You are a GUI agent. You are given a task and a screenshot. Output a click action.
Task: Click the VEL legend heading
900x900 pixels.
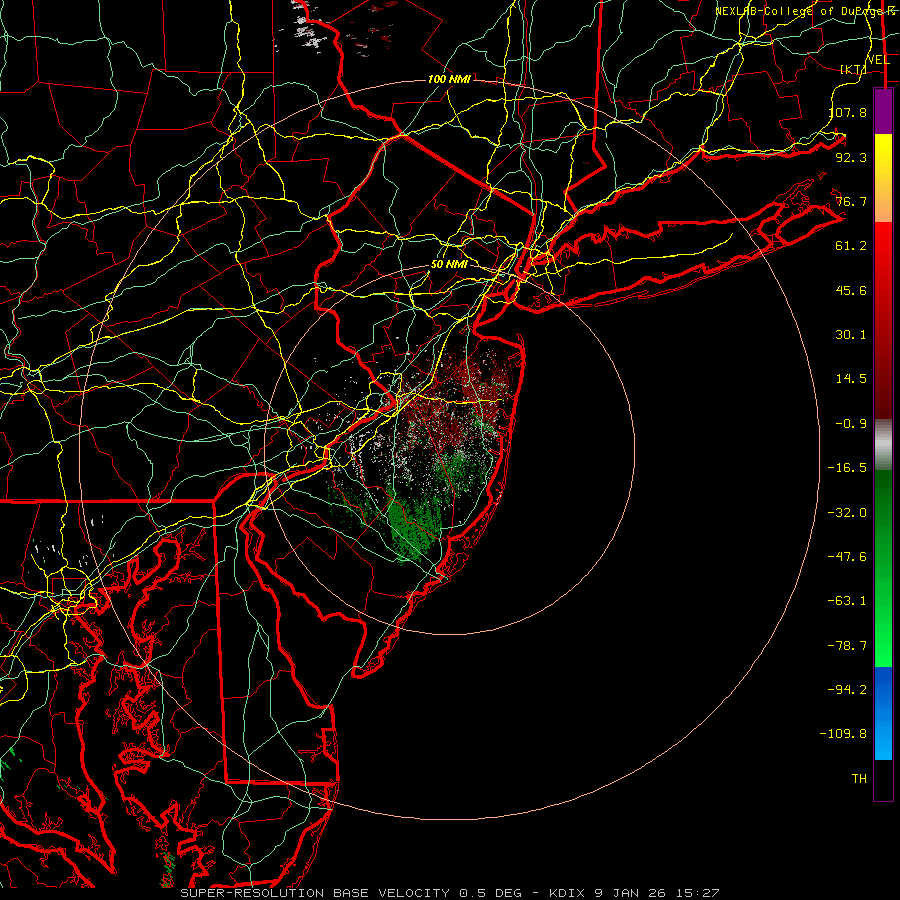(878, 60)
